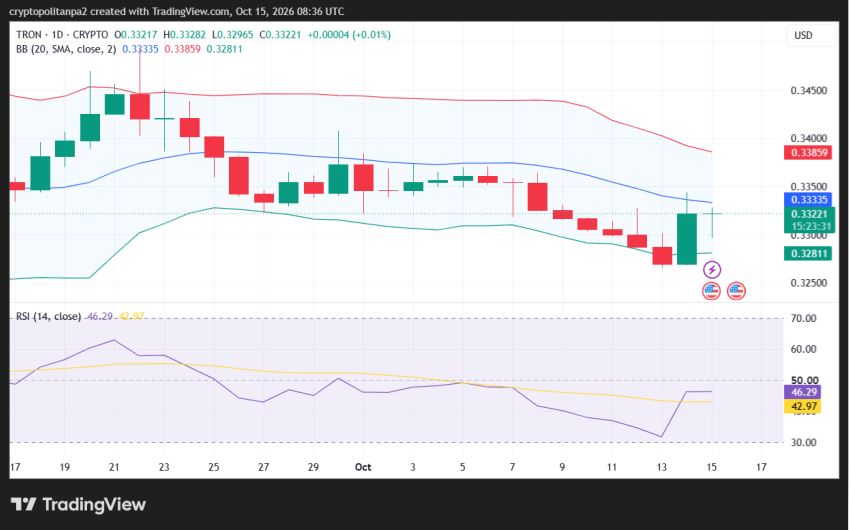Click the 0.33500 price axis label
The height and width of the screenshot is (530, 849).
pos(808,187)
